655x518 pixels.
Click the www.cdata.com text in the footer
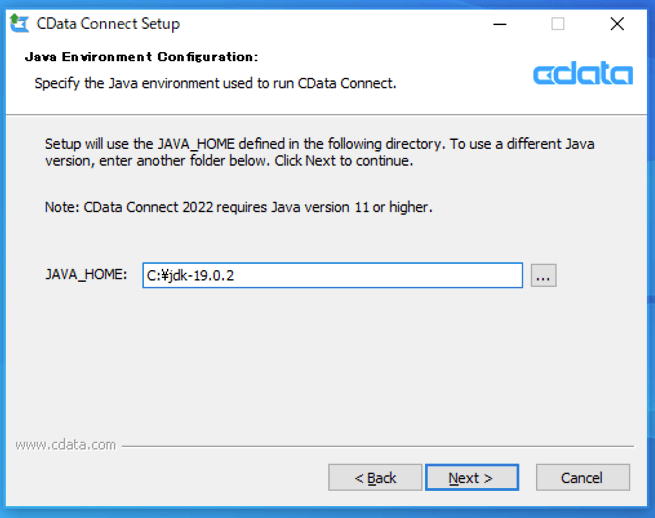tap(66, 445)
